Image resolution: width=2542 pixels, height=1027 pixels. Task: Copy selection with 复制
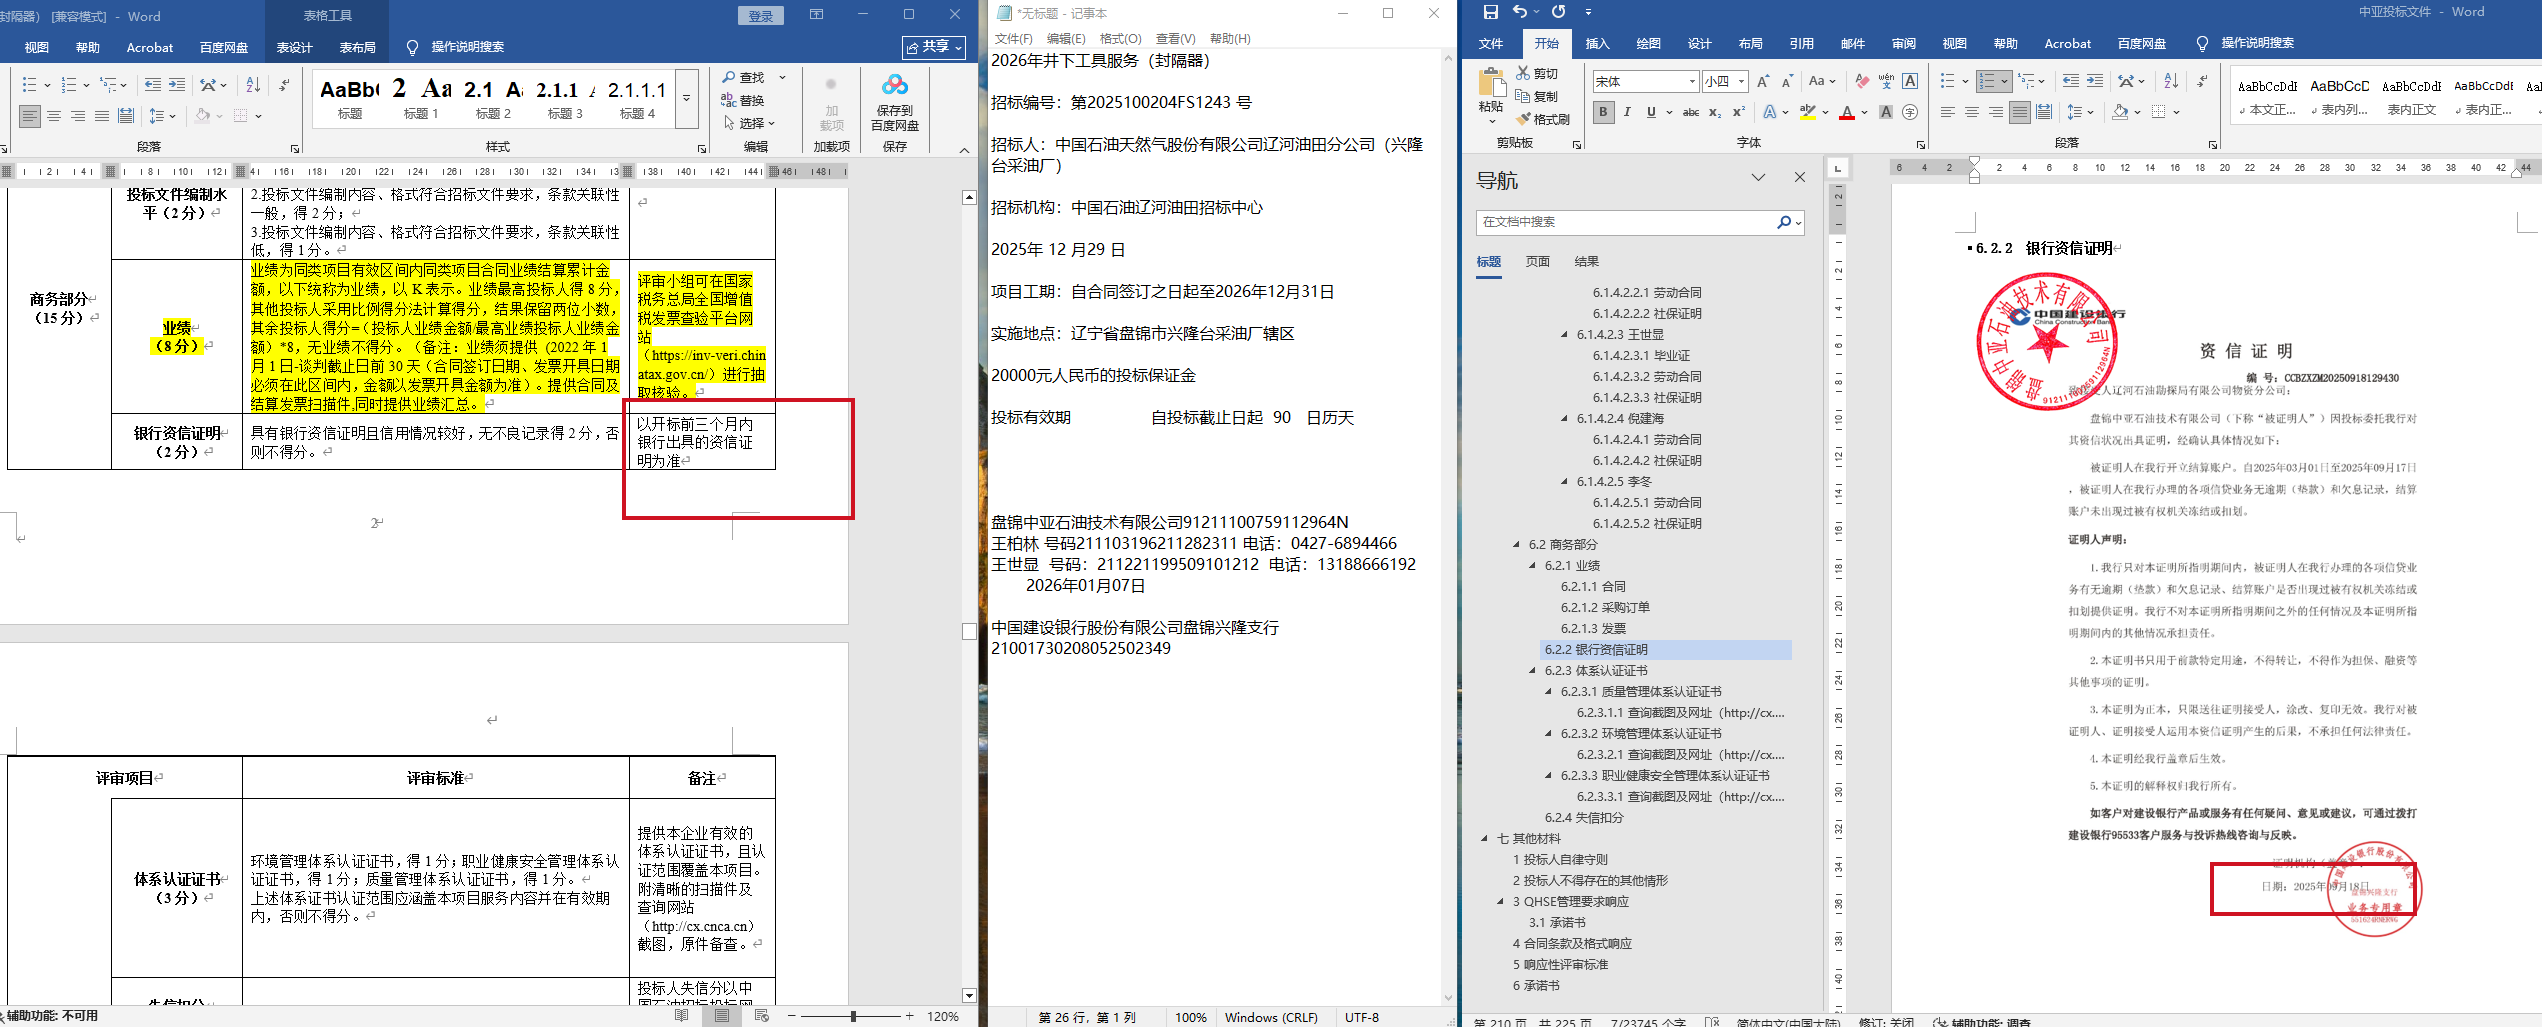tap(1537, 96)
